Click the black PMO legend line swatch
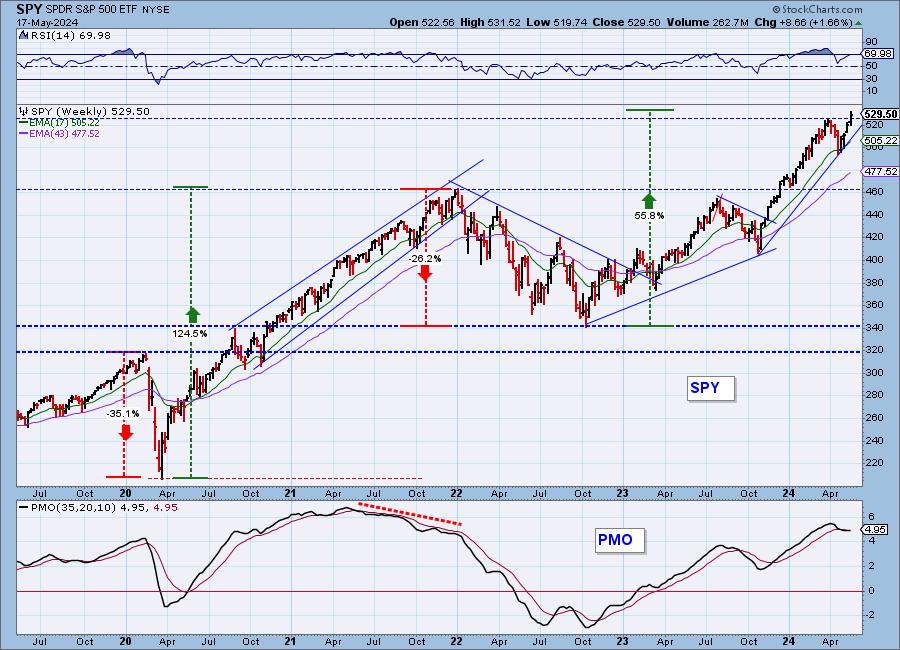This screenshot has width=900, height=650. [24, 508]
